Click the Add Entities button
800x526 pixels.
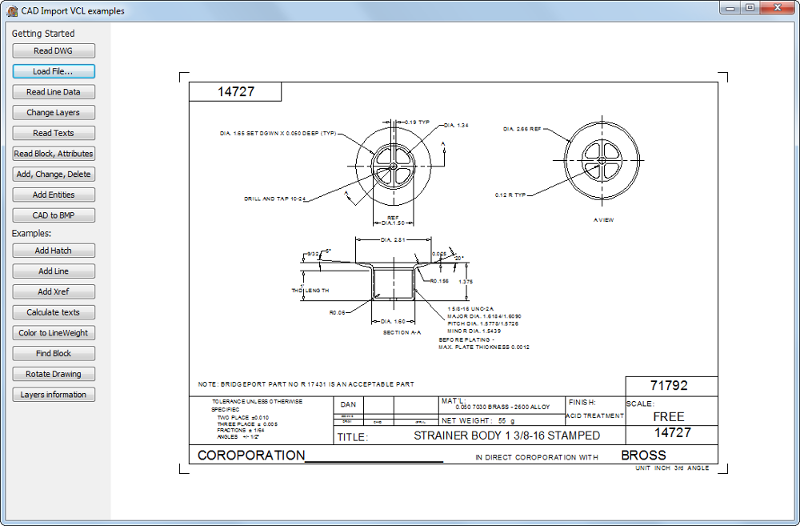54,195
